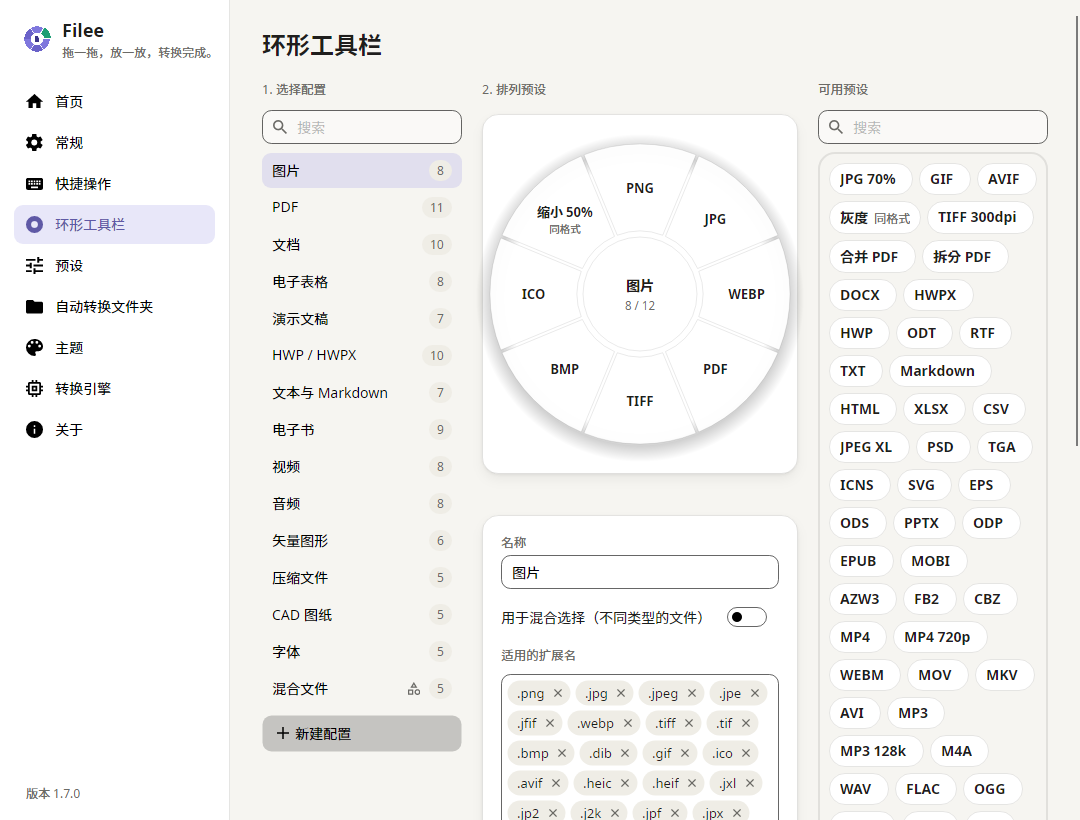Remove the .gif extension tag
The image size is (1080, 820).
pyautogui.click(x=685, y=753)
